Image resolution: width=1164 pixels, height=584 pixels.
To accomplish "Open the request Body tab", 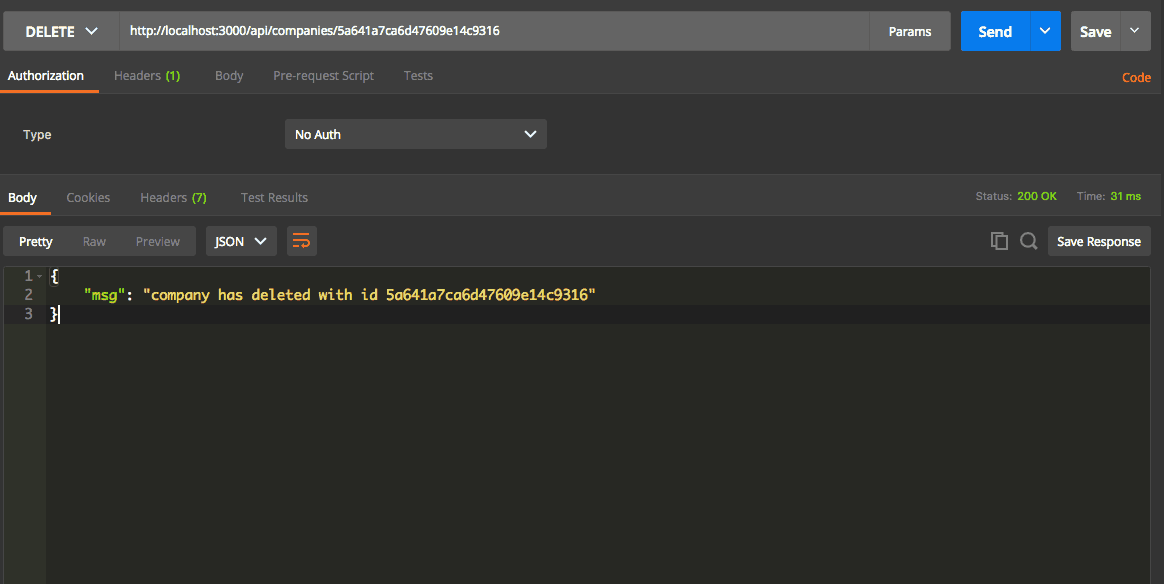I will [229, 76].
